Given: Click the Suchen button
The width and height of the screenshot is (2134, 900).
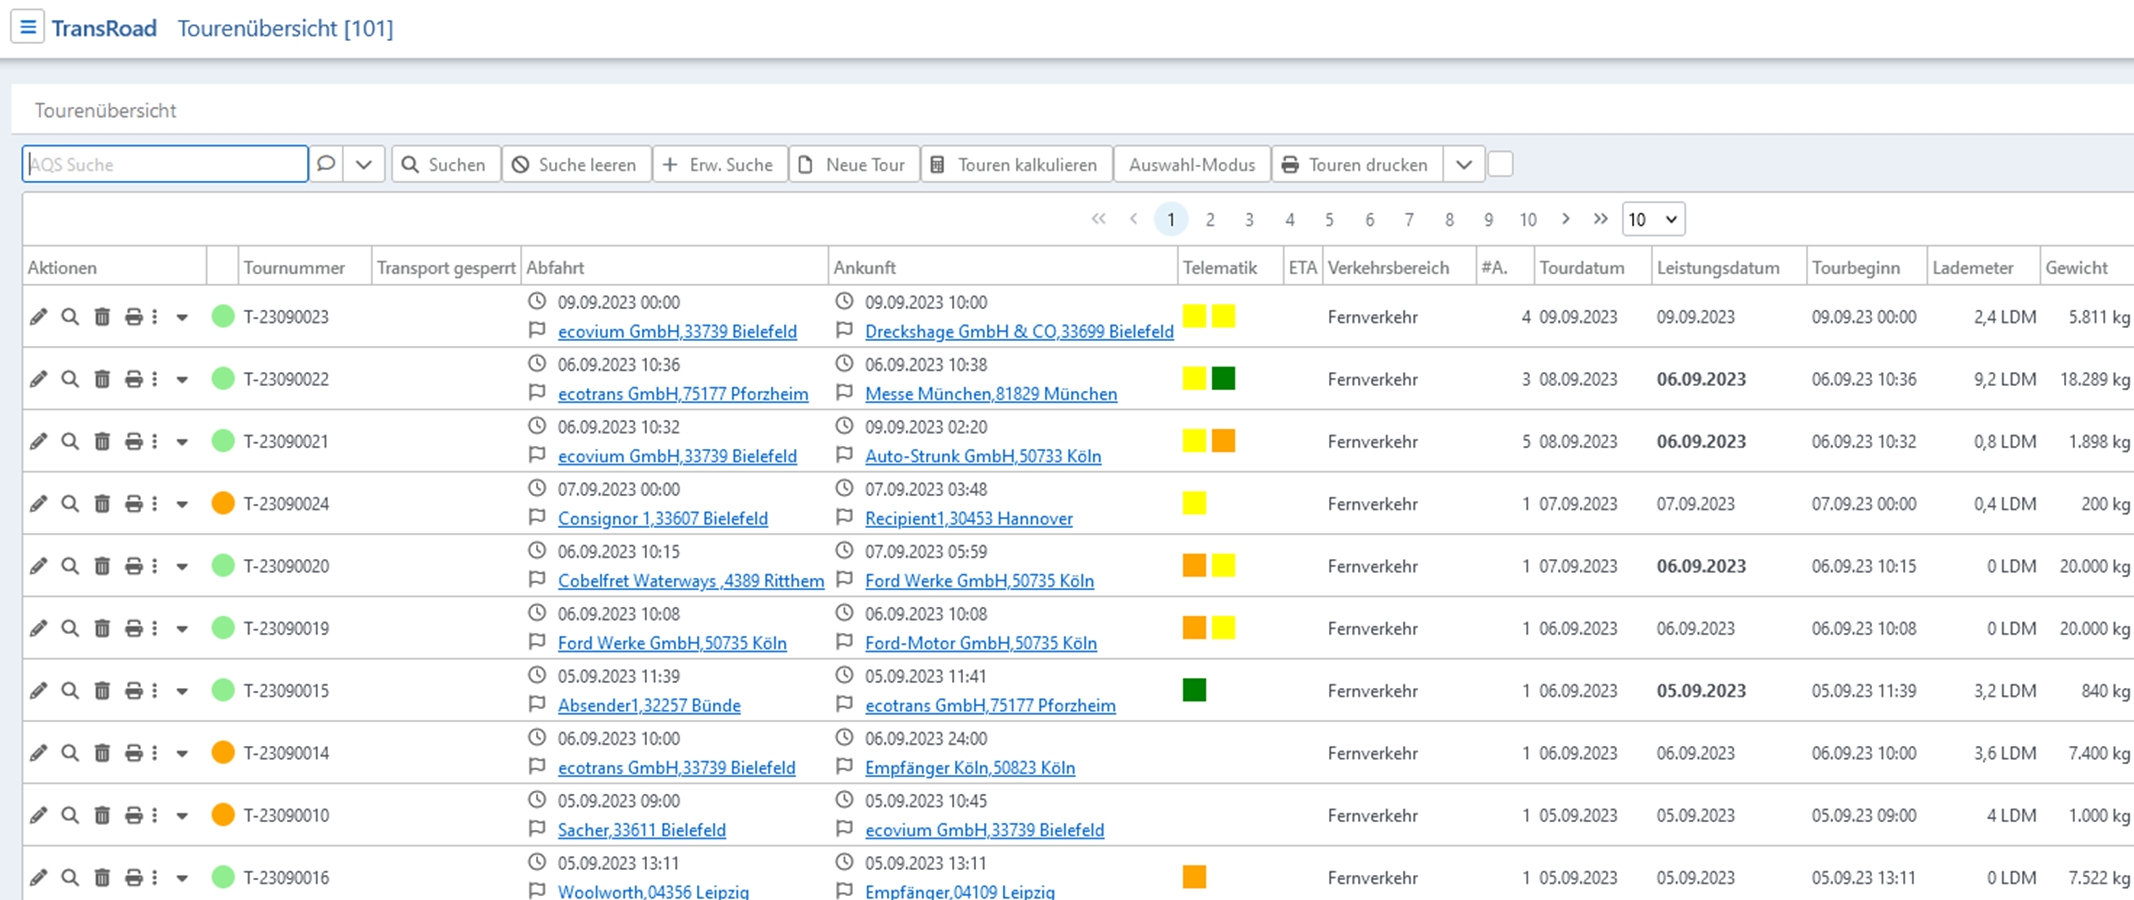Looking at the screenshot, I should [x=445, y=164].
